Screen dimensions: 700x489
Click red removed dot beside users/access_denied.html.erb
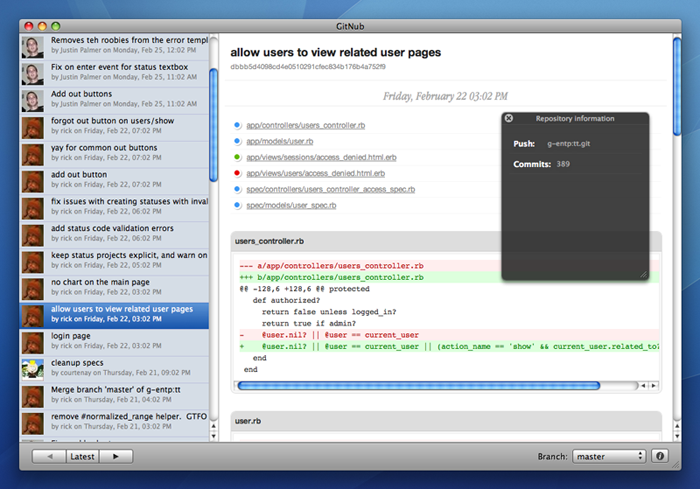click(x=237, y=173)
